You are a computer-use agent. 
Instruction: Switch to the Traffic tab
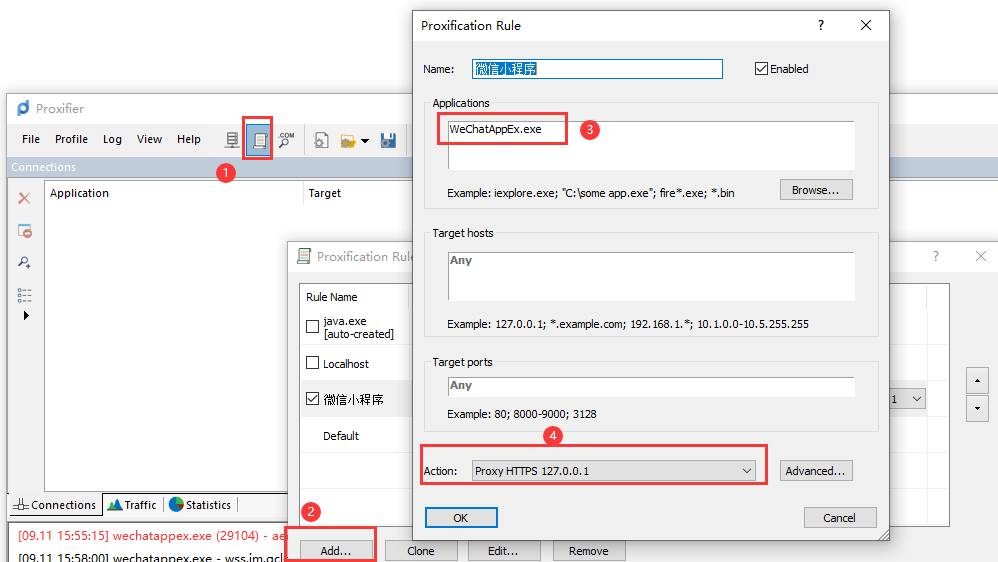(x=132, y=505)
